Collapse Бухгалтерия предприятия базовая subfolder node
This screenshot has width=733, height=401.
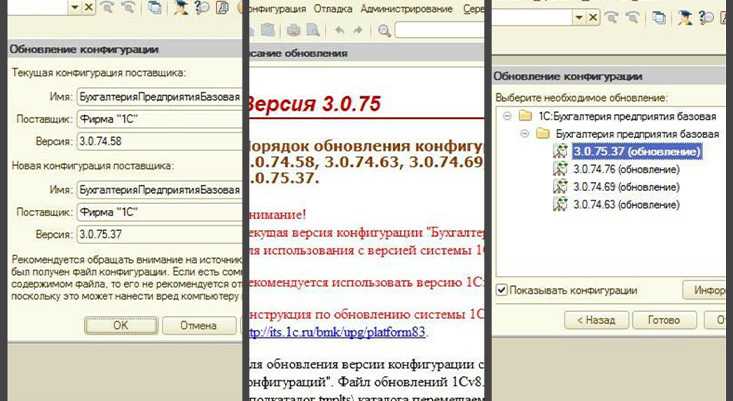(525, 134)
